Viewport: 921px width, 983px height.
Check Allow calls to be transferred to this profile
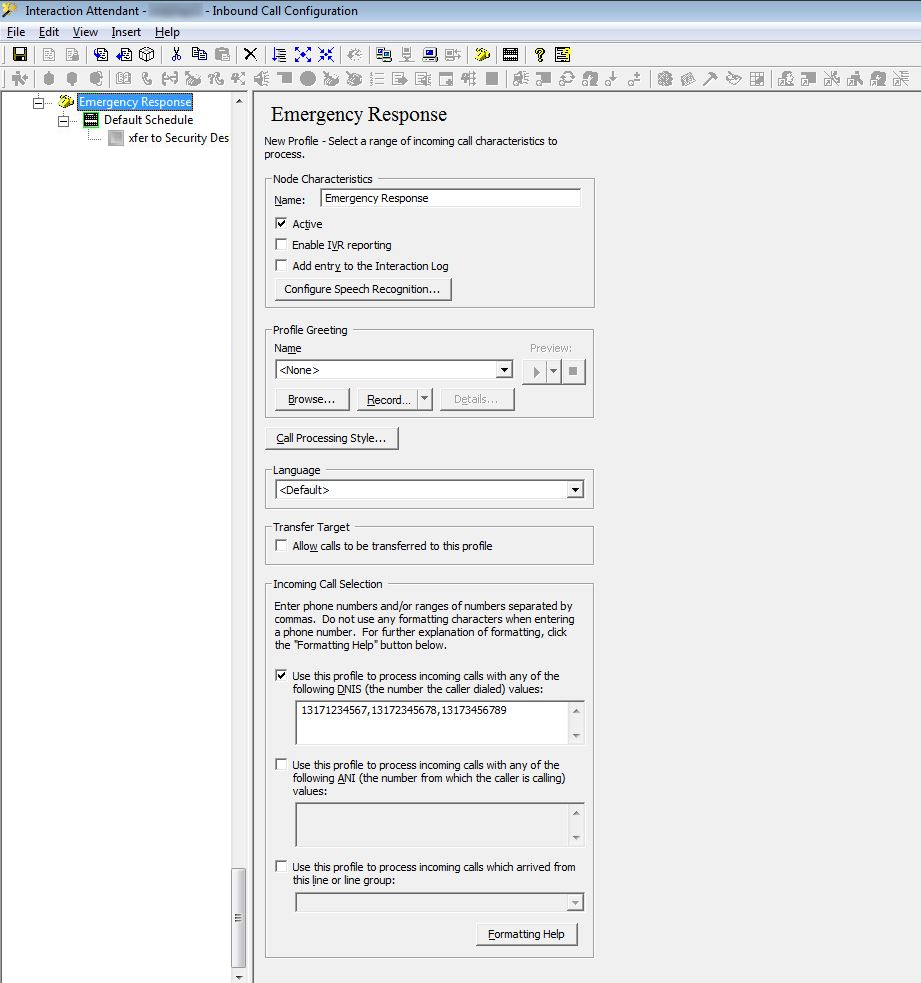pyautogui.click(x=281, y=546)
